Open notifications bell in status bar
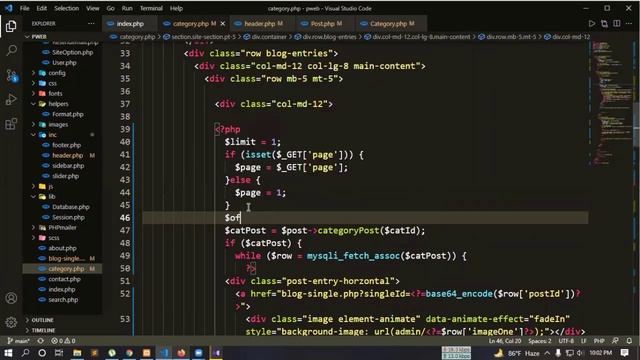 [629, 341]
